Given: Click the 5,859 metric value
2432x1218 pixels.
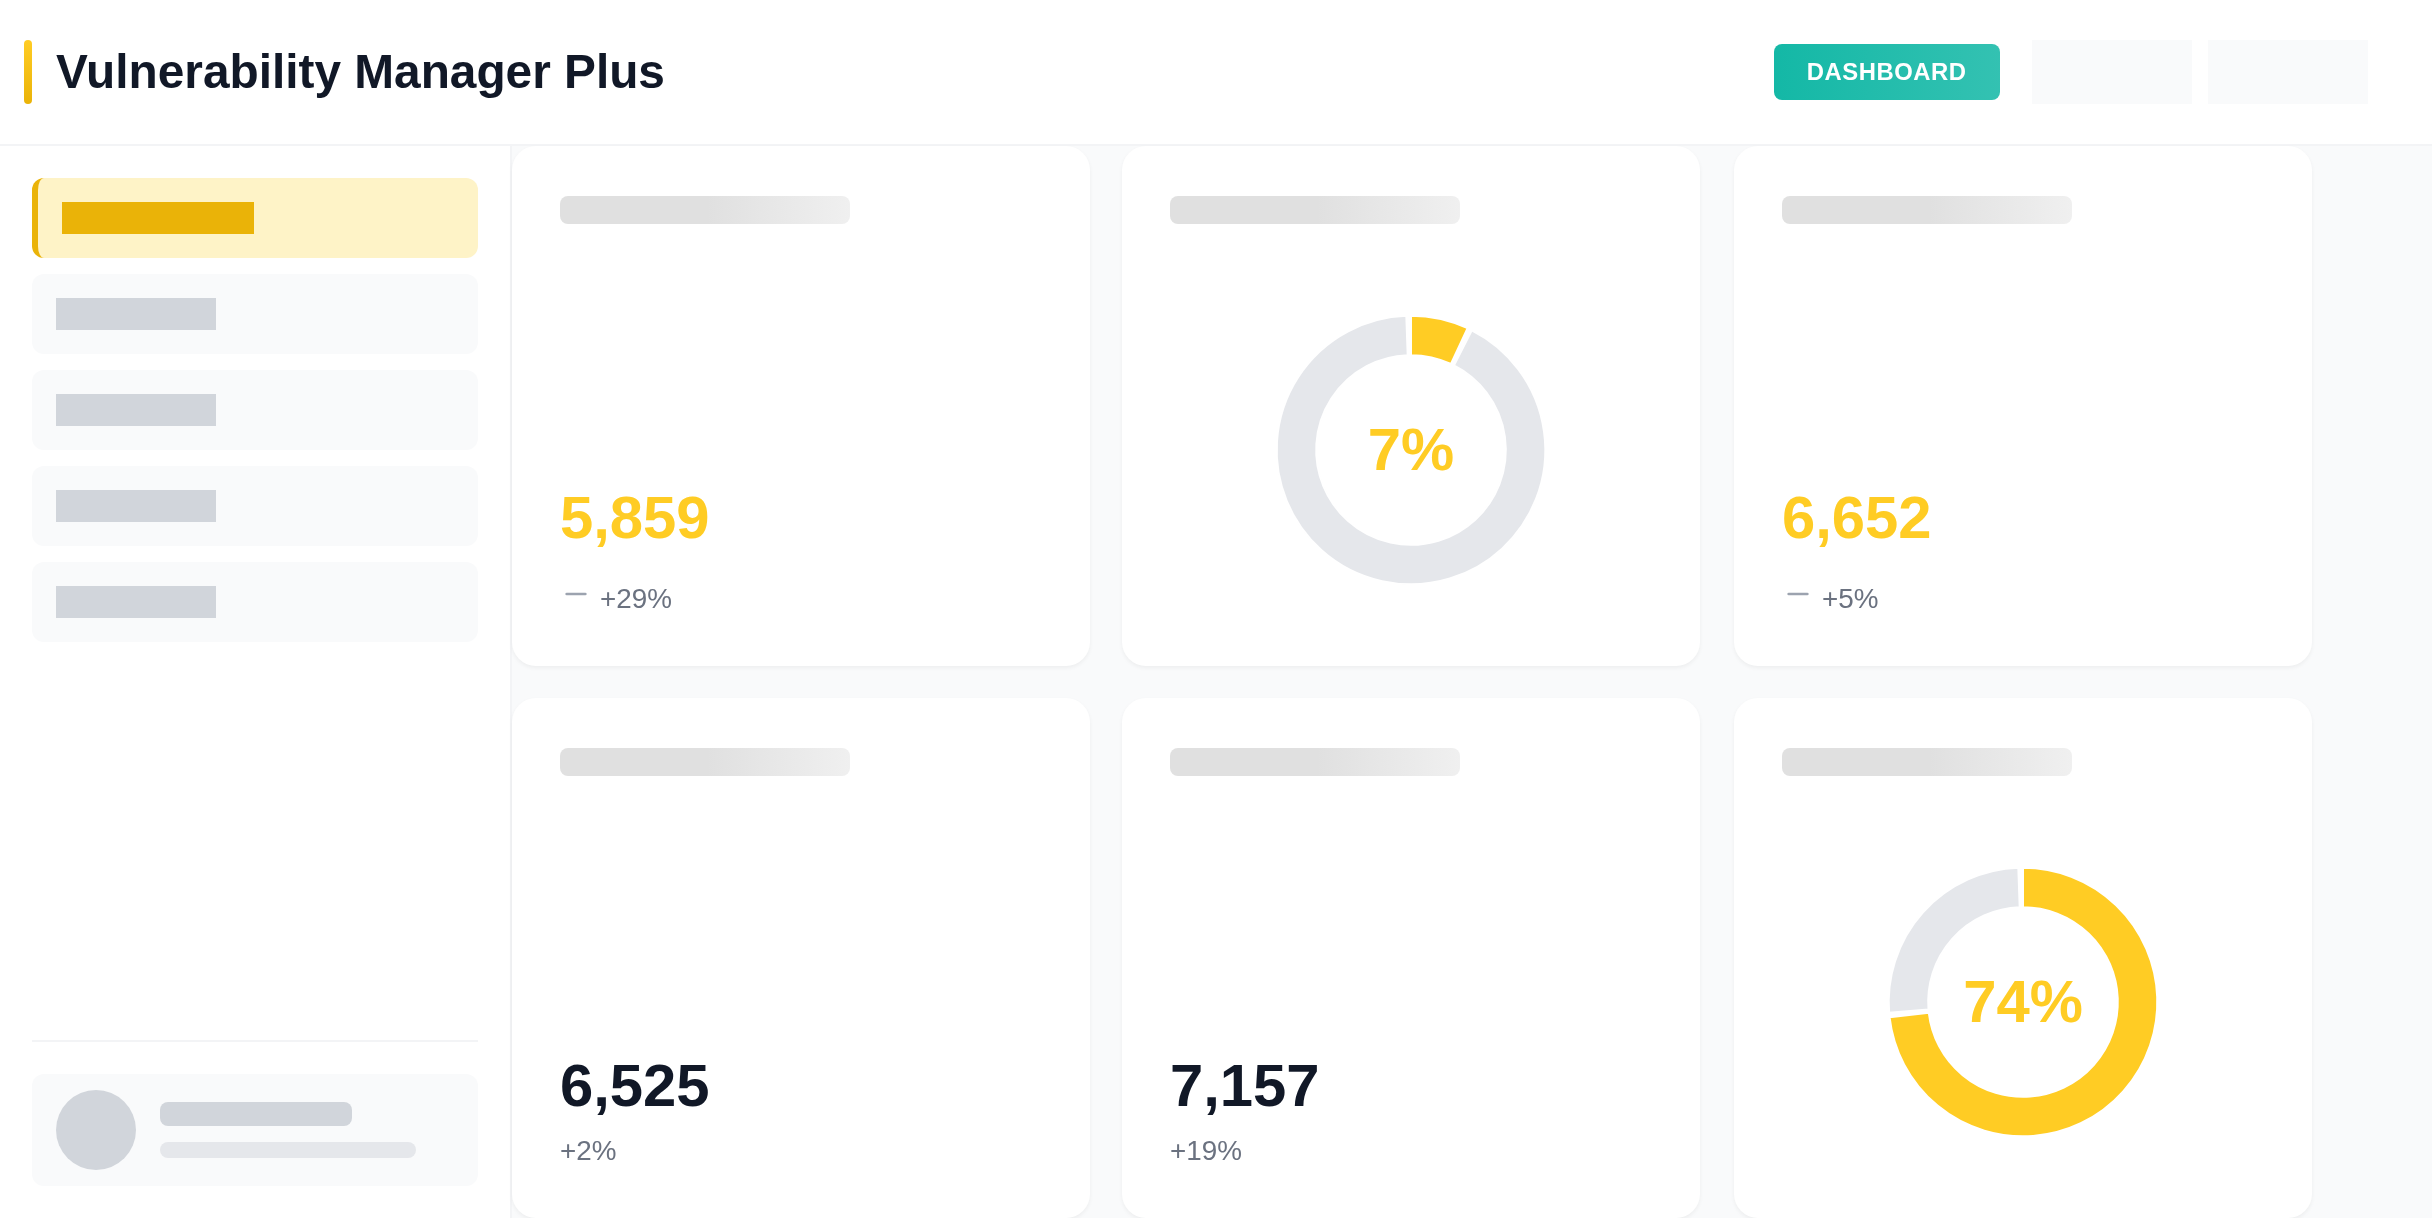Looking at the screenshot, I should [x=634, y=518].
